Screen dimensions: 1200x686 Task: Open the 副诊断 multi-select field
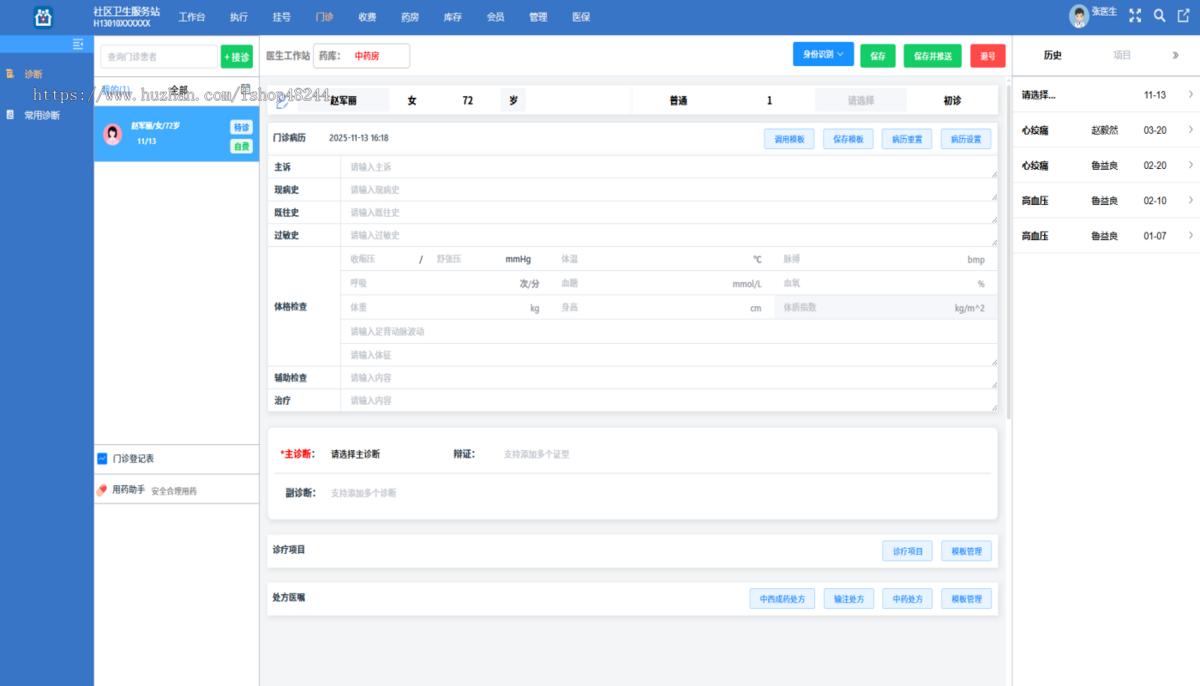[655, 493]
